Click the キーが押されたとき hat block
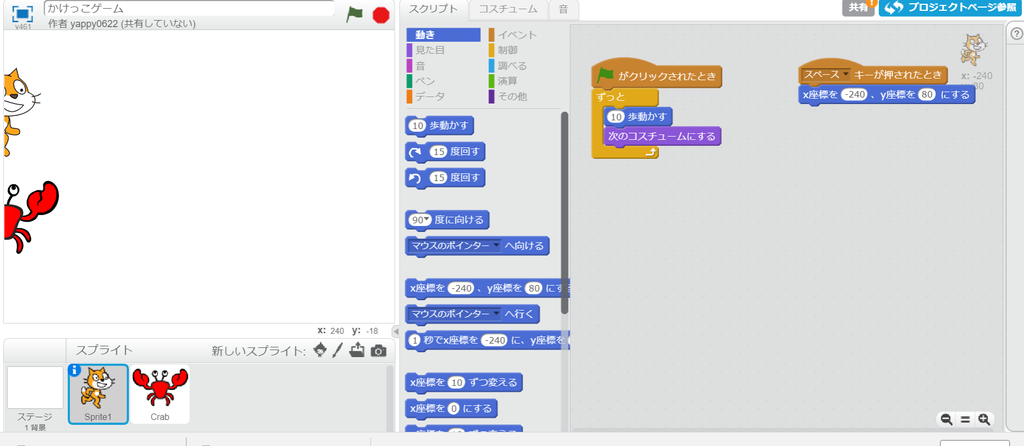1024x446 pixels. pos(874,74)
